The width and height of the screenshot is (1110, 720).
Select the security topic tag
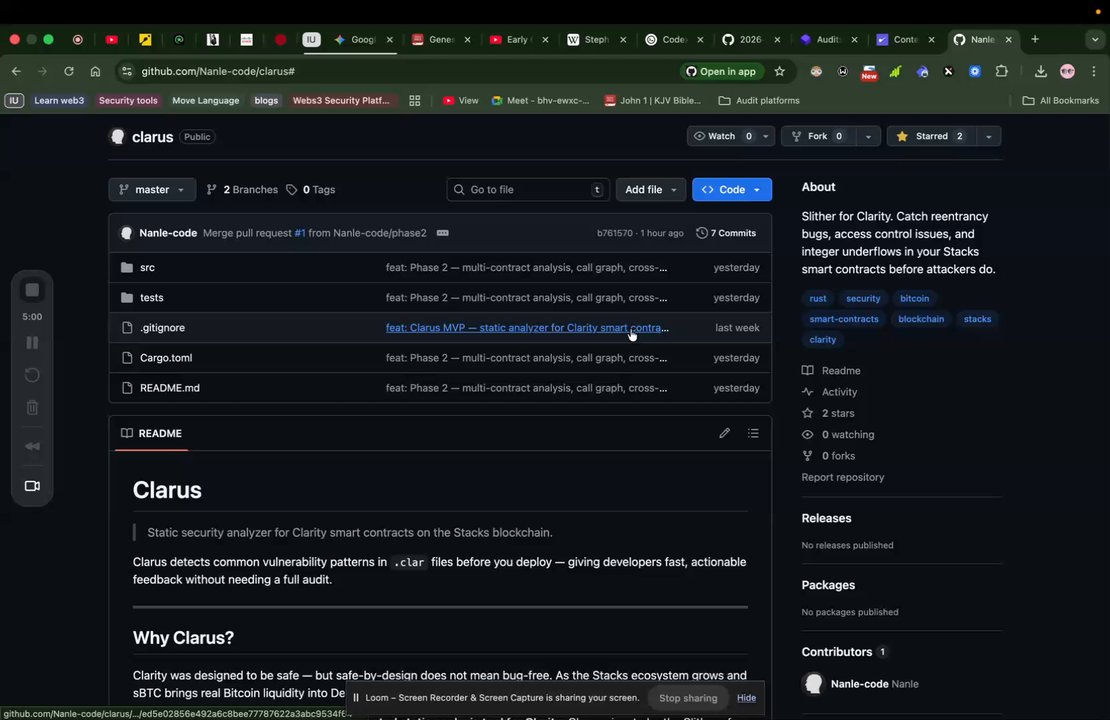tap(863, 299)
